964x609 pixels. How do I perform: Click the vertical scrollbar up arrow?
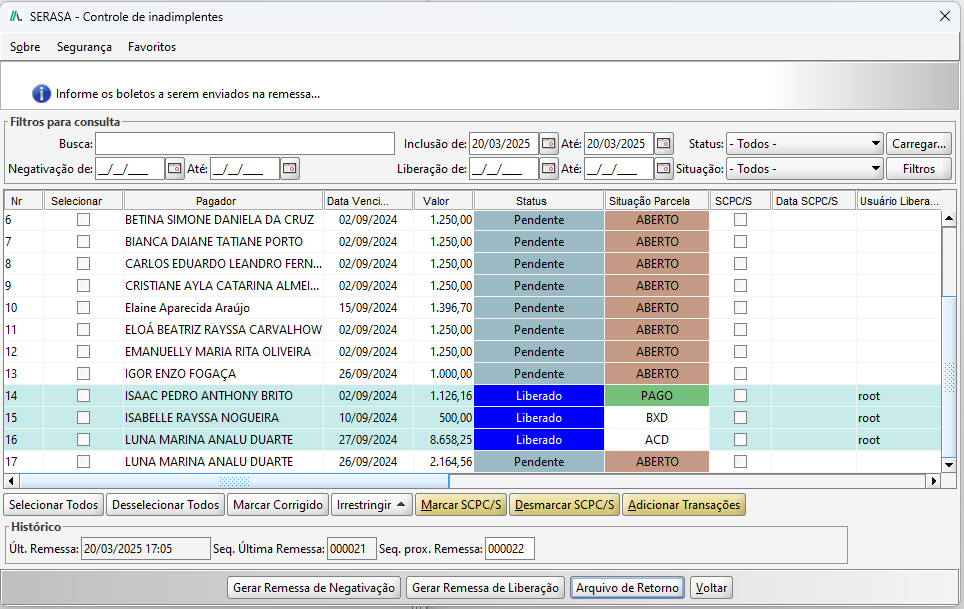point(949,218)
